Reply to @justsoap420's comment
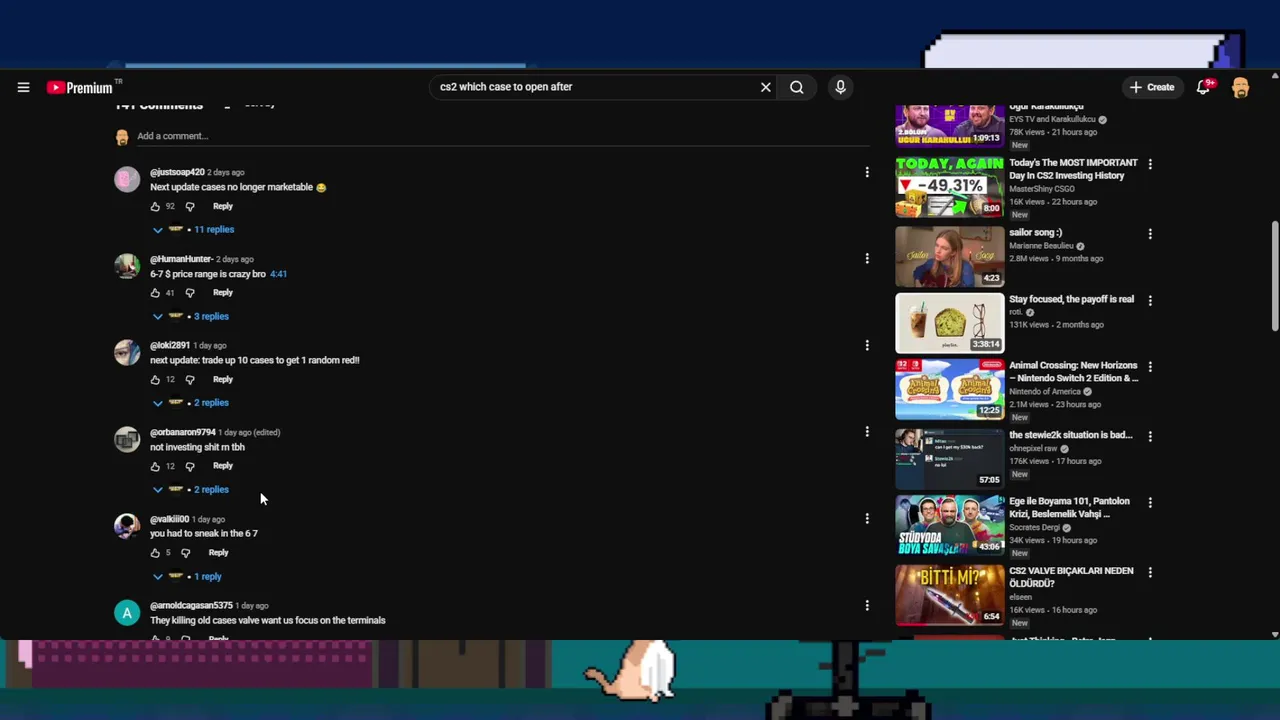Image resolution: width=1280 pixels, height=720 pixels. click(222, 206)
